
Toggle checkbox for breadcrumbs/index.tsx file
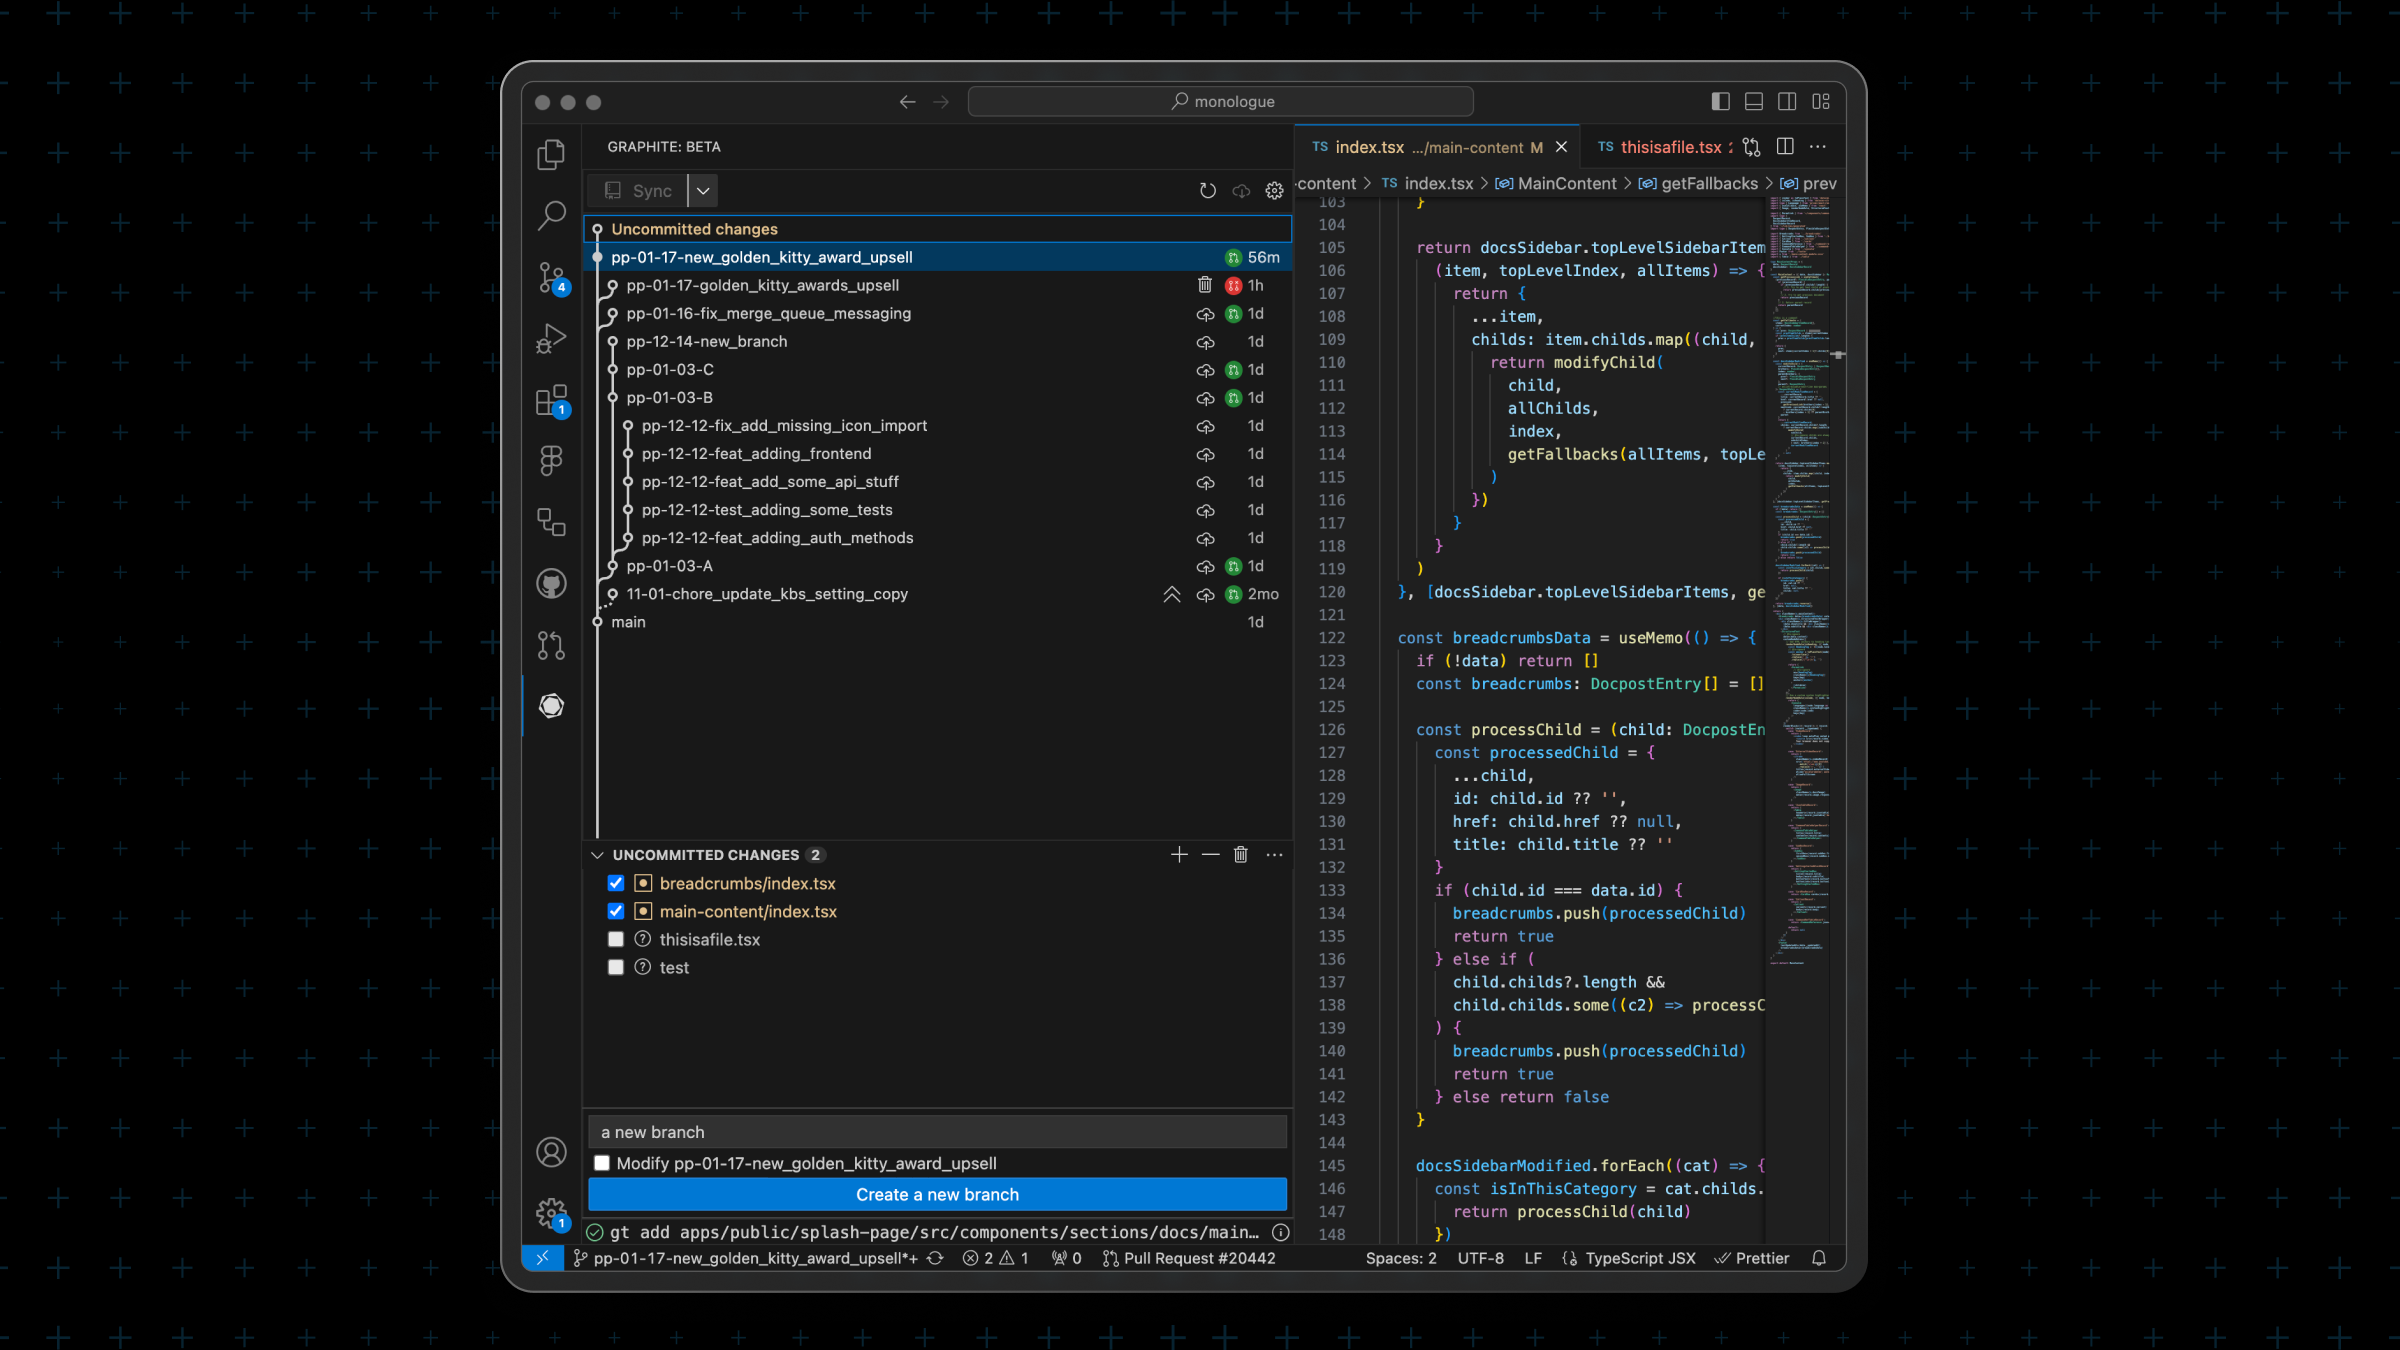[x=616, y=884]
